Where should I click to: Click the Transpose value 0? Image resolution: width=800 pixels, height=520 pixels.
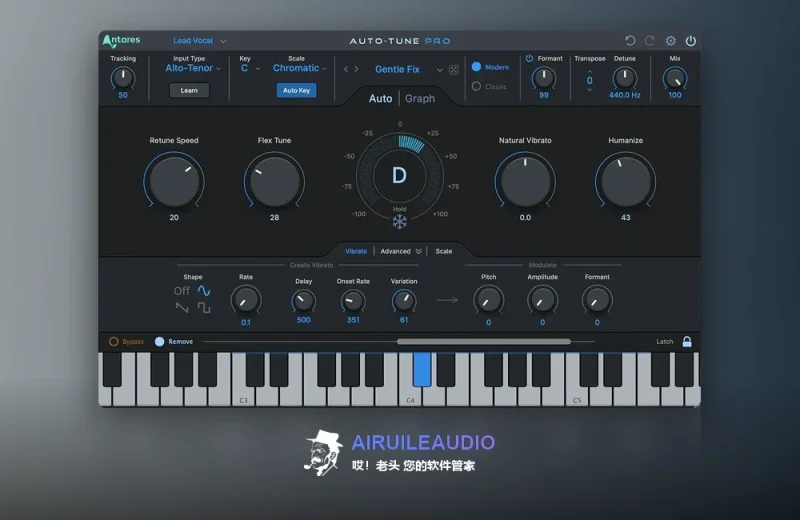coord(590,81)
